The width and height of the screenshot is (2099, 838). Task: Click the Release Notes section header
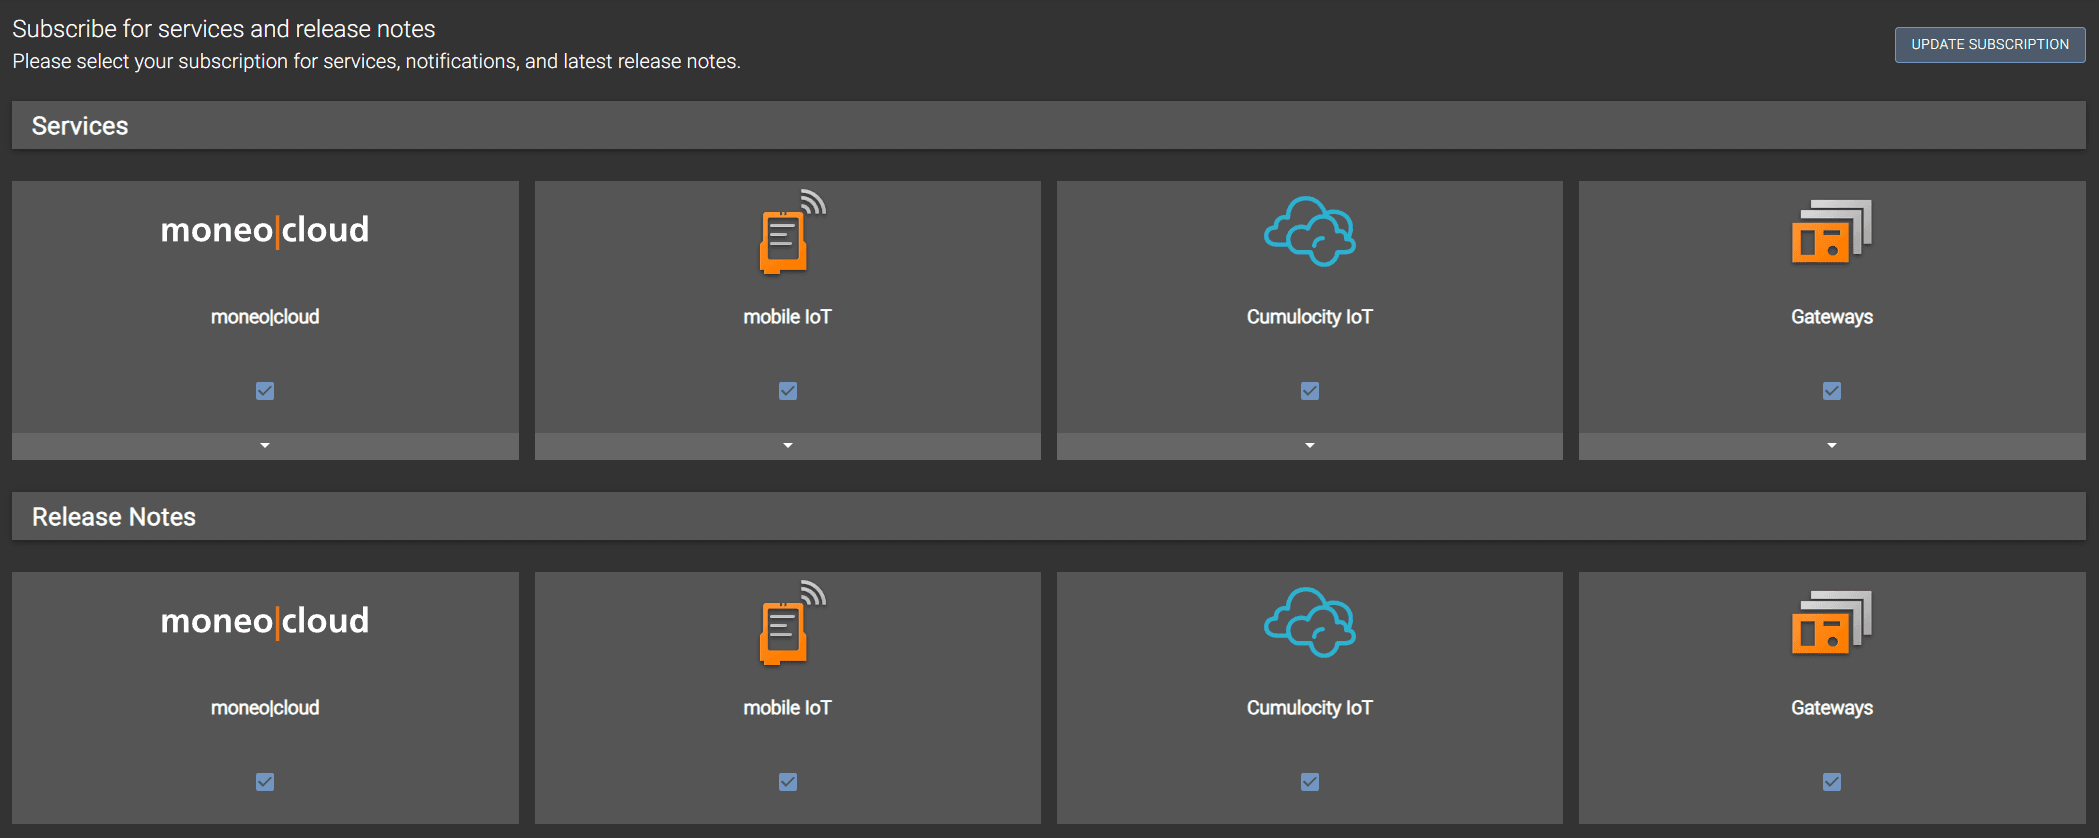pos(1049,517)
